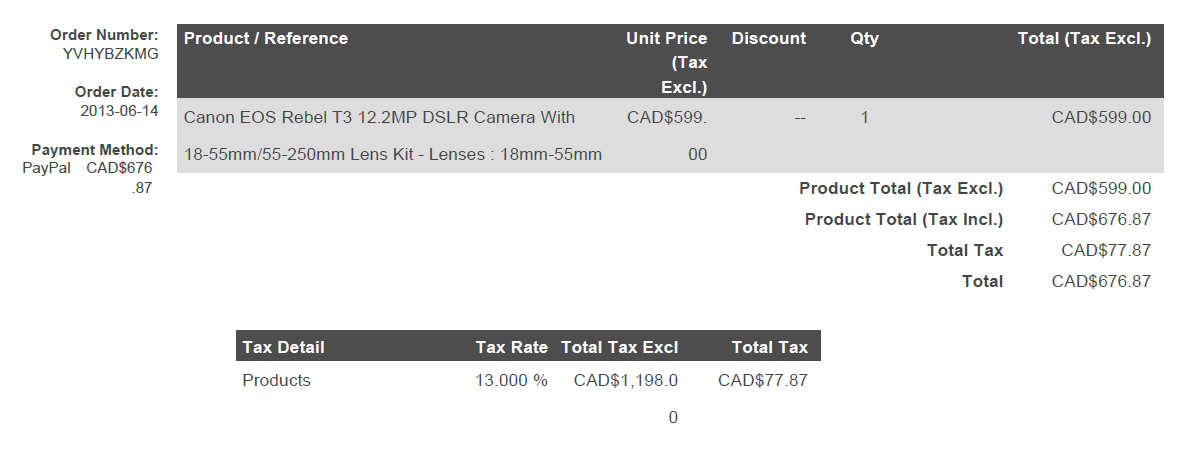
Task: Click the Qty column header
Action: 864,39
